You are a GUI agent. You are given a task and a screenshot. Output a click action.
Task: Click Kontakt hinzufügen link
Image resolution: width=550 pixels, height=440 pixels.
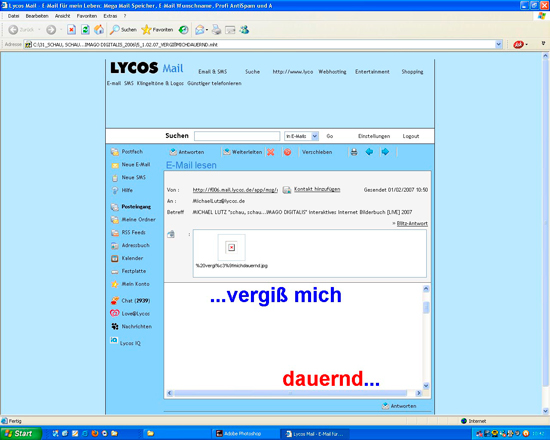(x=317, y=189)
